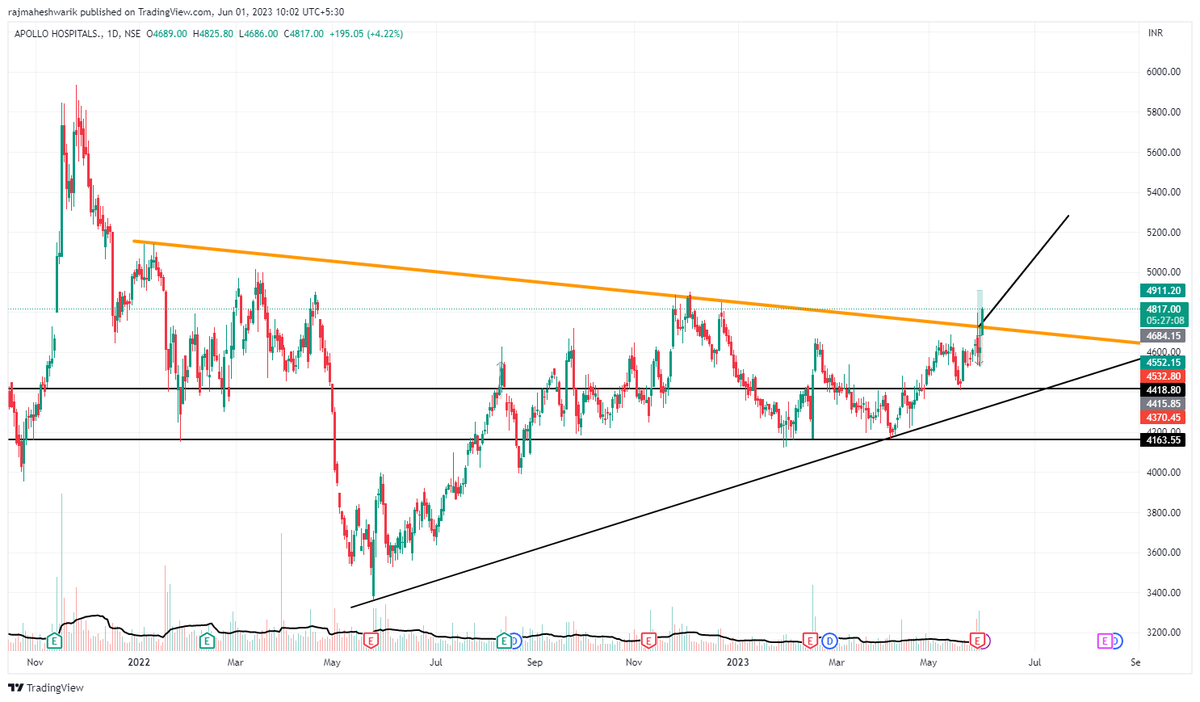
Task: Open the purple upcoming earnings marker
Action: (x=1106, y=640)
